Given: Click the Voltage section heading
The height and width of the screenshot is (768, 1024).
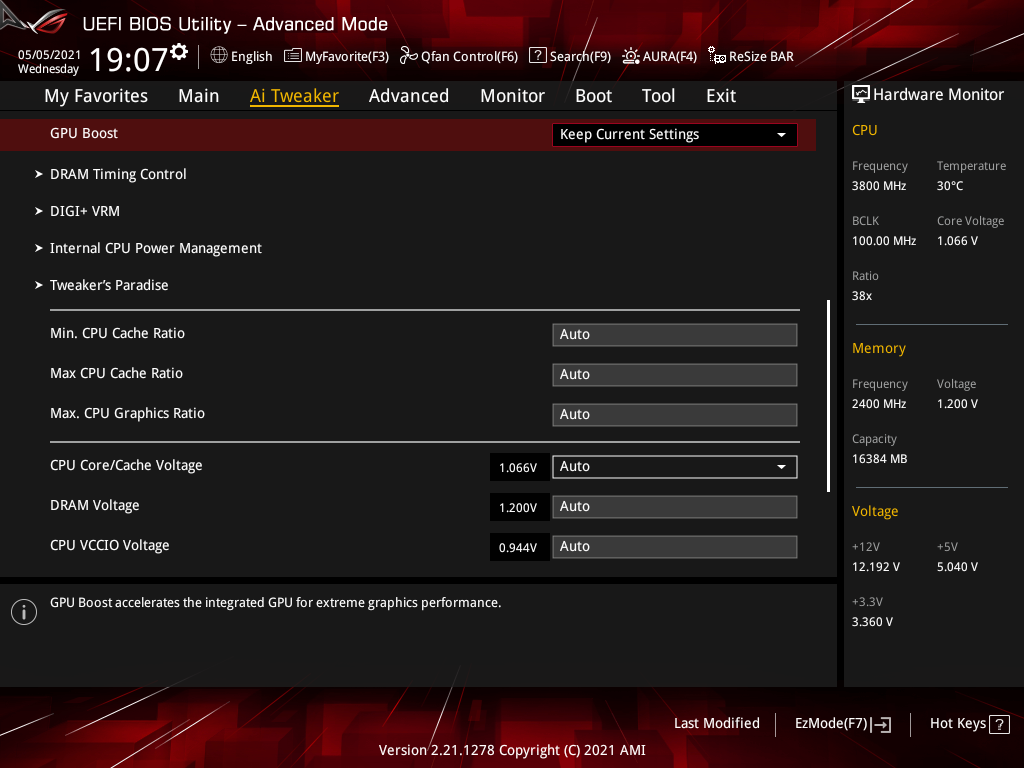Looking at the screenshot, I should pyautogui.click(x=874, y=511).
